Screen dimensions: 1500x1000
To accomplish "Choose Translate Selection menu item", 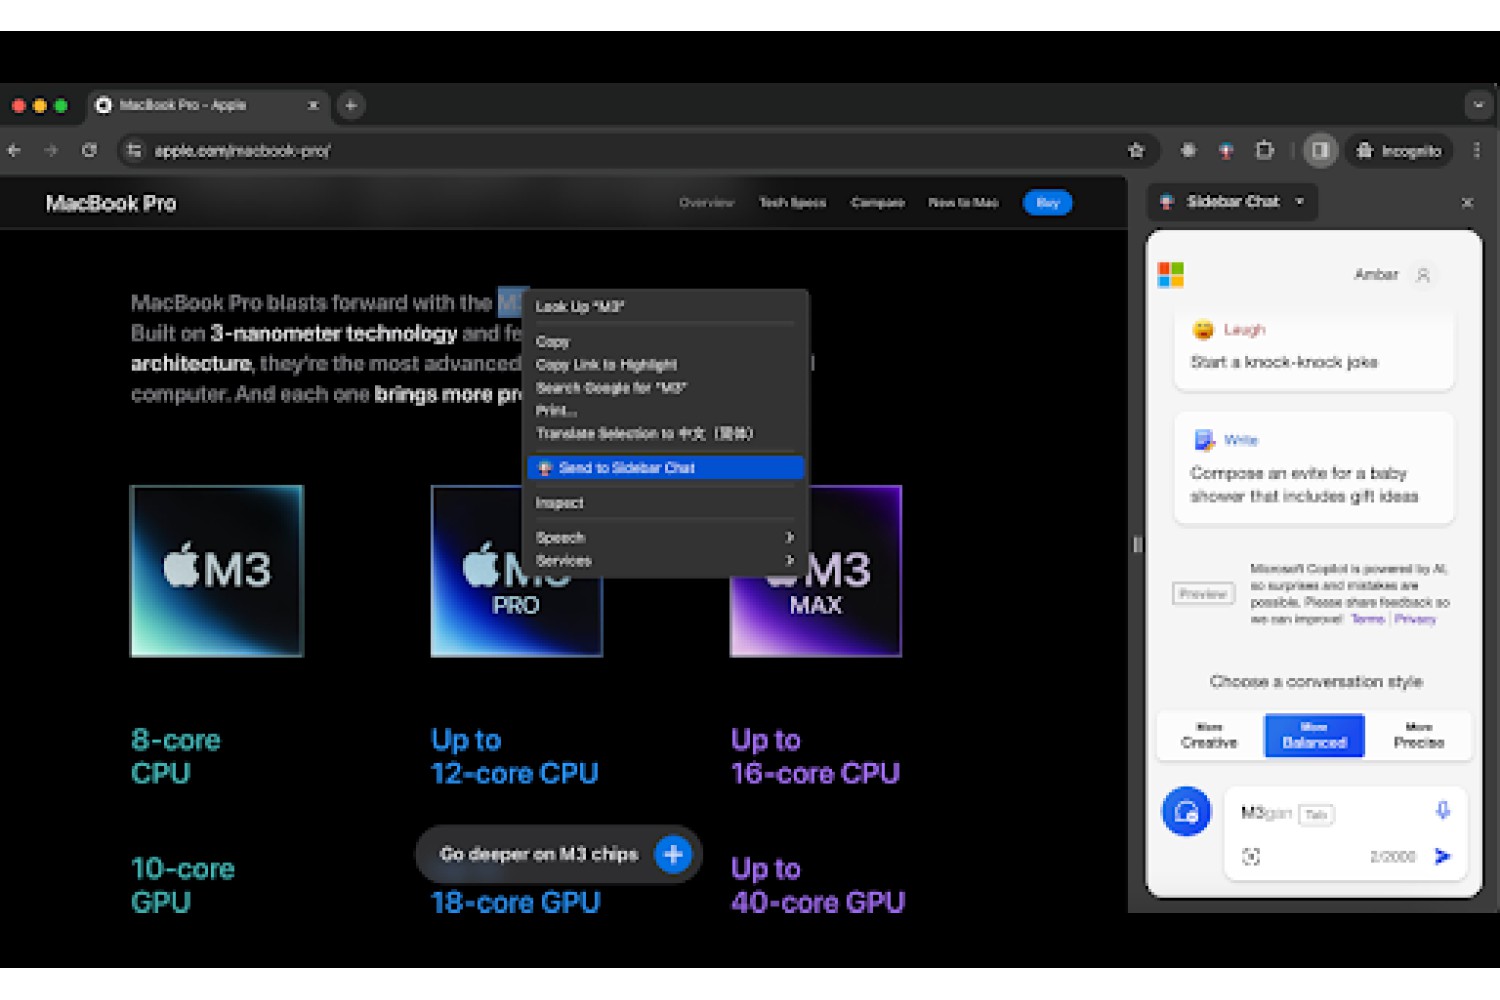I will click(x=665, y=434).
